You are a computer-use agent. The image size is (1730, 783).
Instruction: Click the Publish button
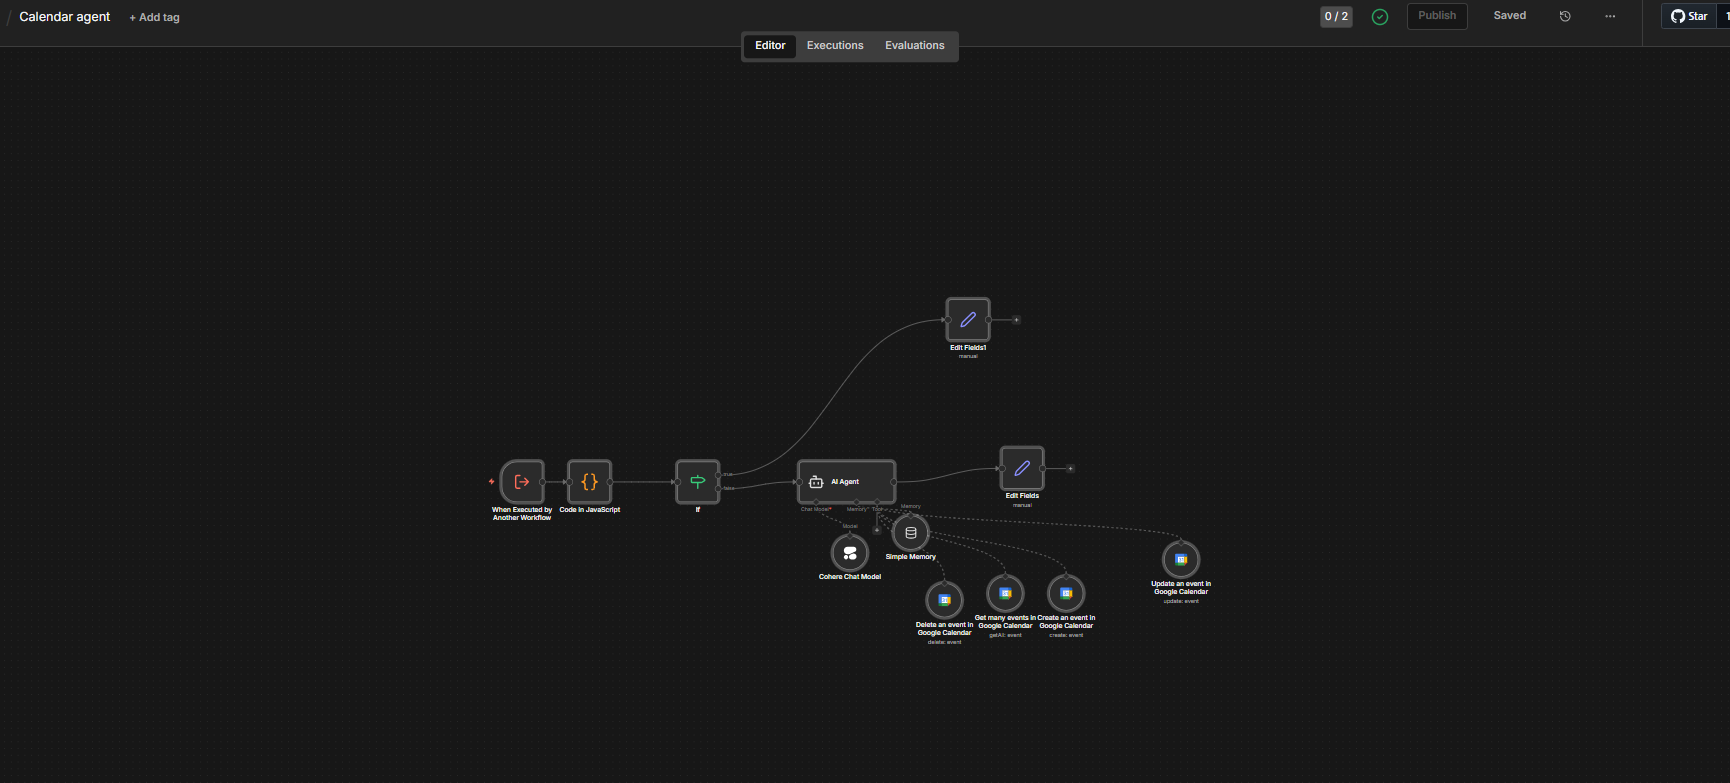coord(1437,16)
